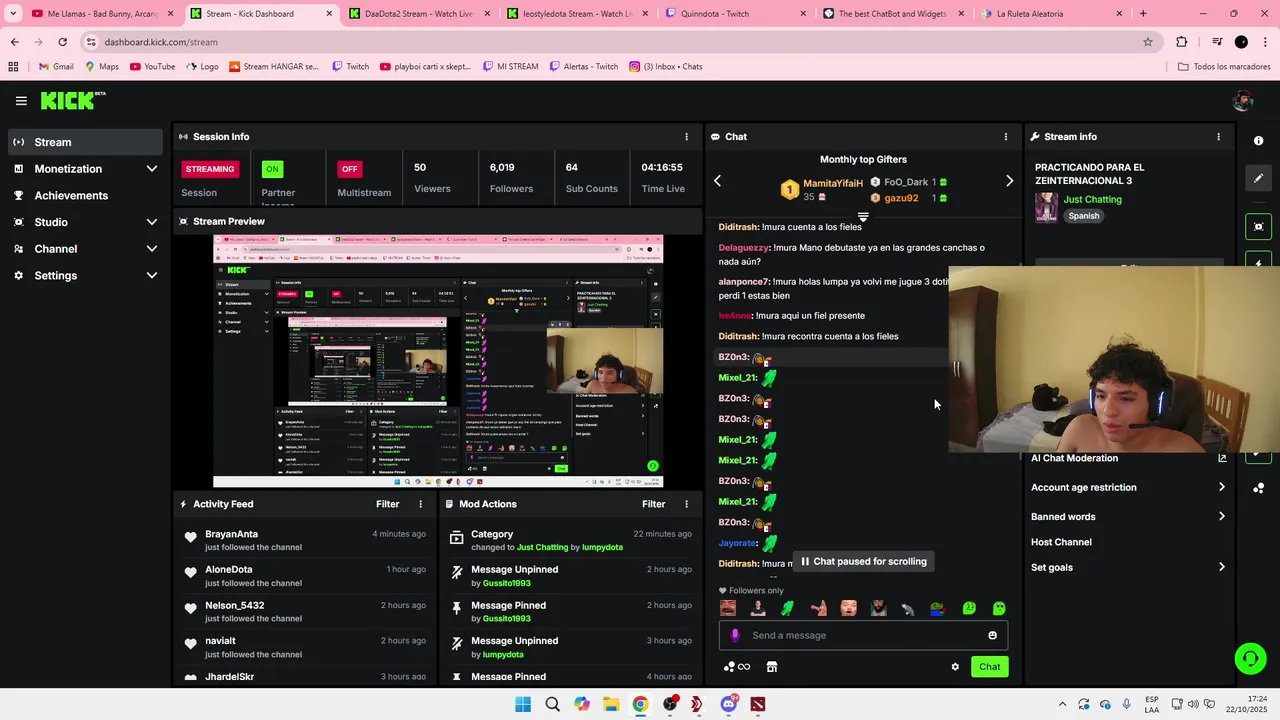Open Windows taskbar search
The width and height of the screenshot is (1280, 720).
552,704
